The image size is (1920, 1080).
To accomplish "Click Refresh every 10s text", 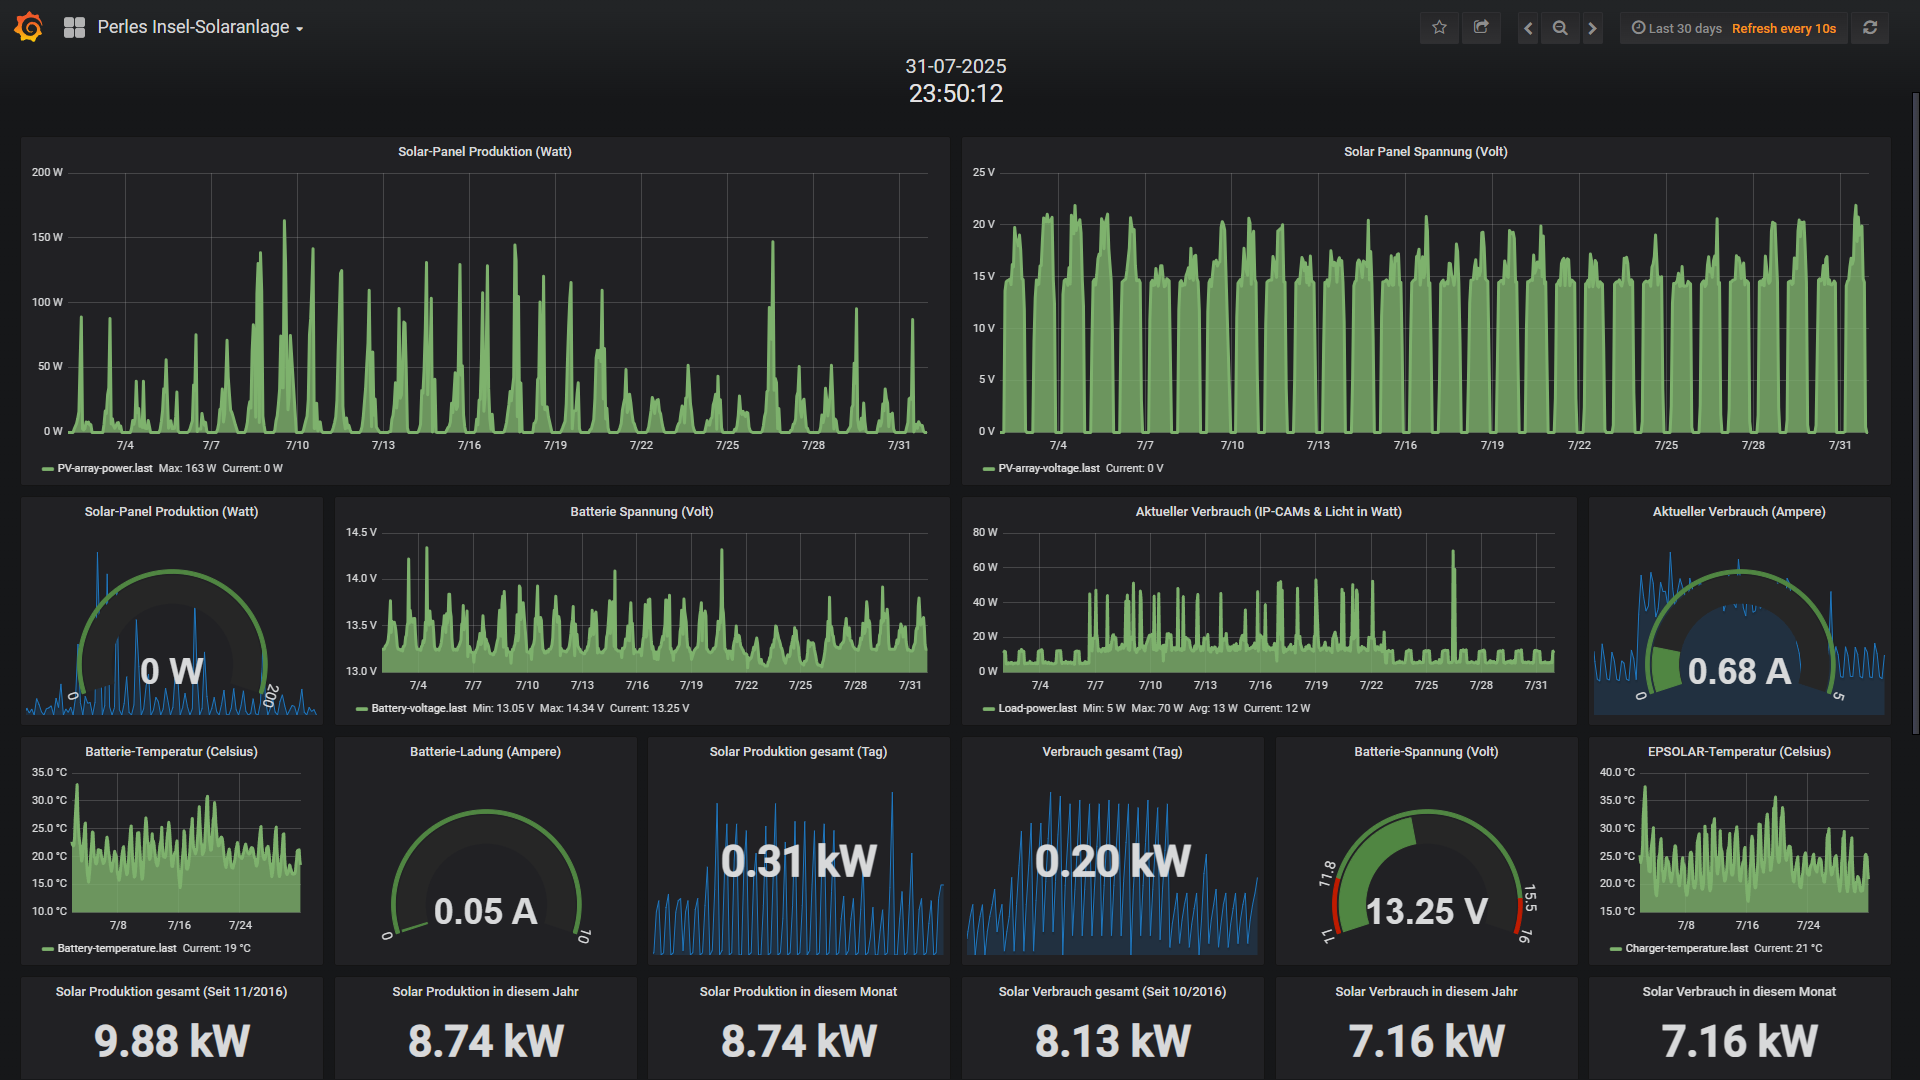I will pos(1783,28).
